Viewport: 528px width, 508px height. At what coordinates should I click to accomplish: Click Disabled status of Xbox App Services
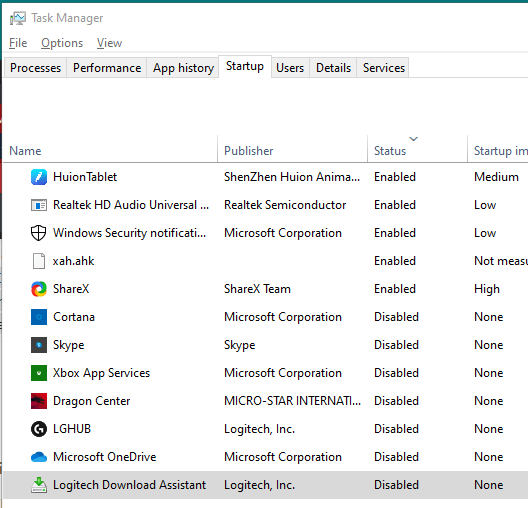tap(396, 373)
